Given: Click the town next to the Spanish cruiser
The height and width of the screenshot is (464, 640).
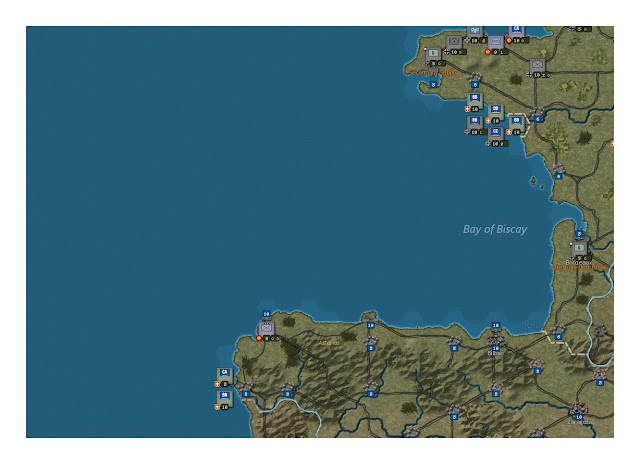Looking at the screenshot, I should click(245, 387).
